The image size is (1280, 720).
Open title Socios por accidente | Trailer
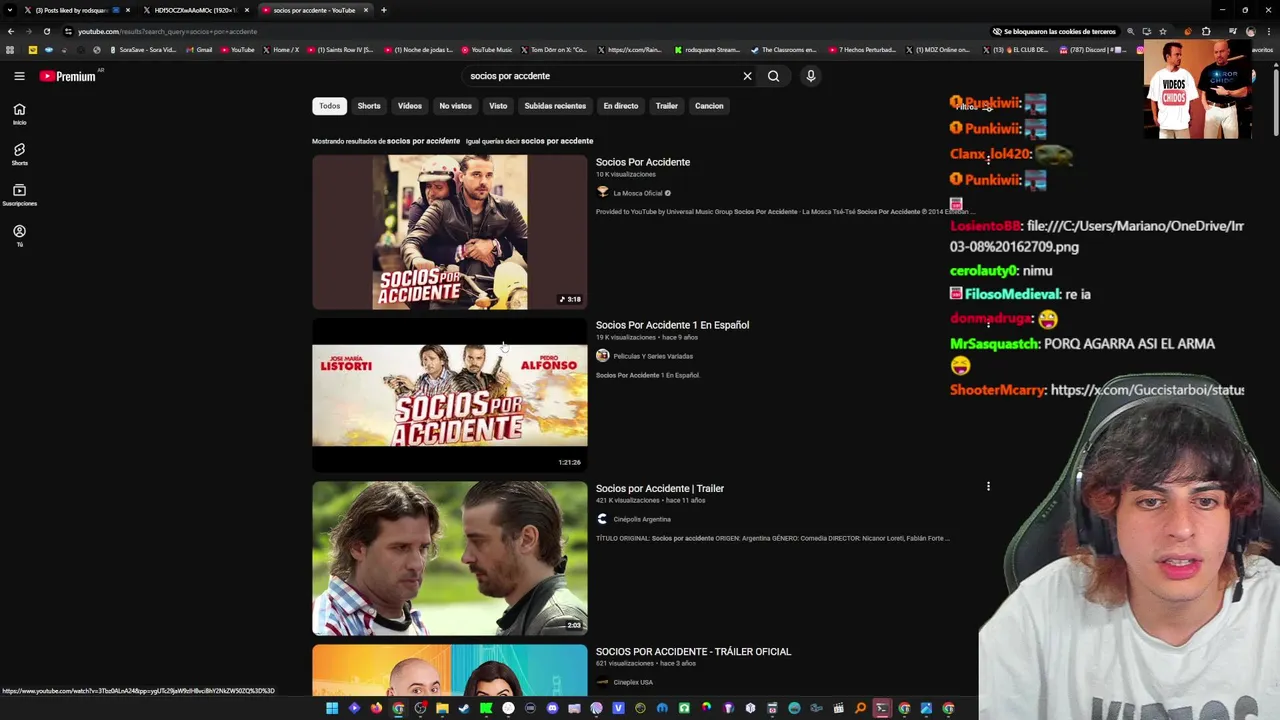click(x=660, y=489)
